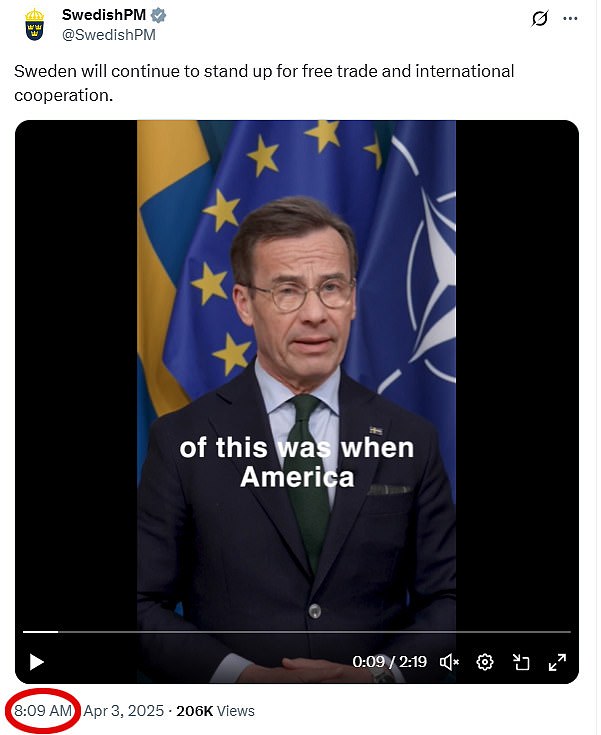The image size is (601, 735).
Task: Play the video
Action: tap(37, 662)
